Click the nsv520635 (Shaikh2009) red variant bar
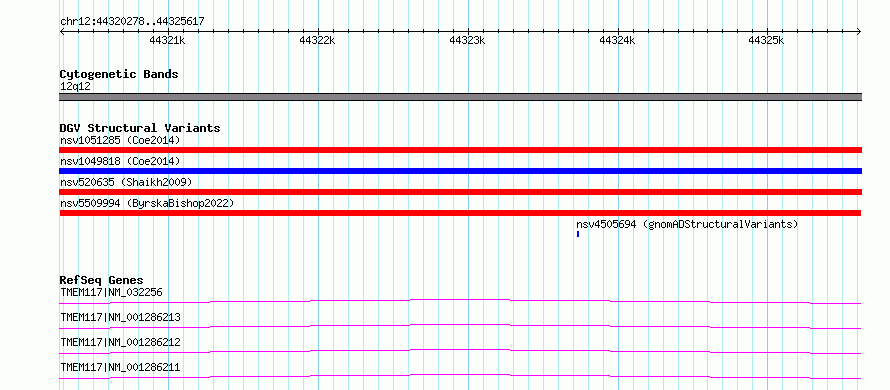This screenshot has width=890, height=390. (460, 192)
